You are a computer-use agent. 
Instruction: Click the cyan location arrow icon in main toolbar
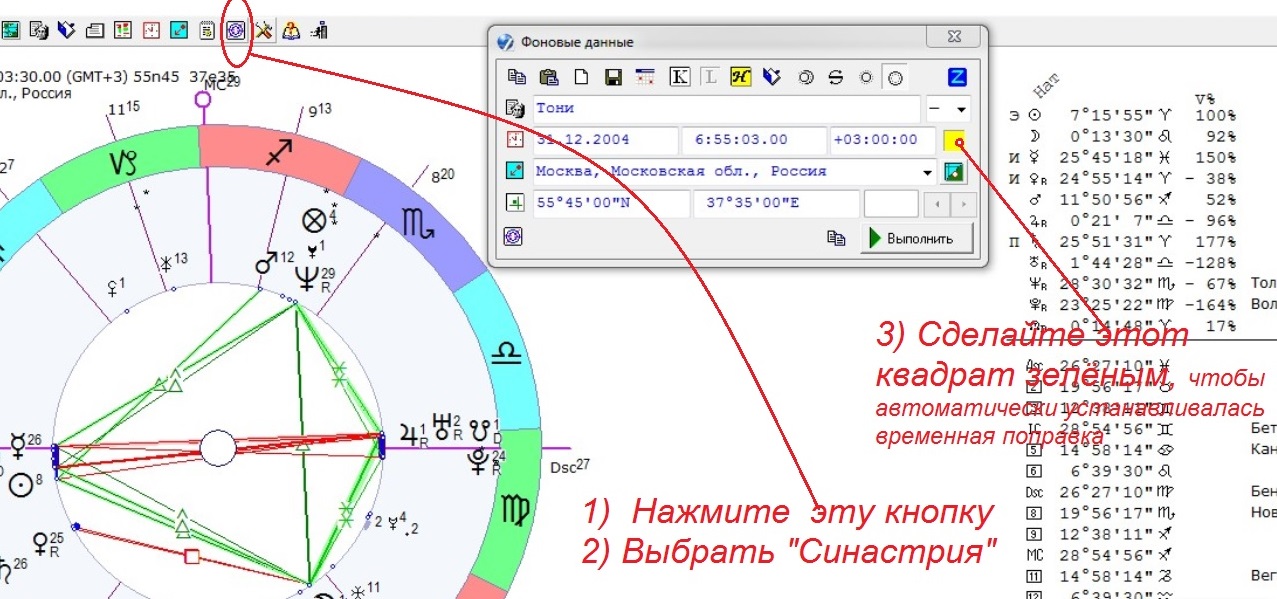[179, 30]
